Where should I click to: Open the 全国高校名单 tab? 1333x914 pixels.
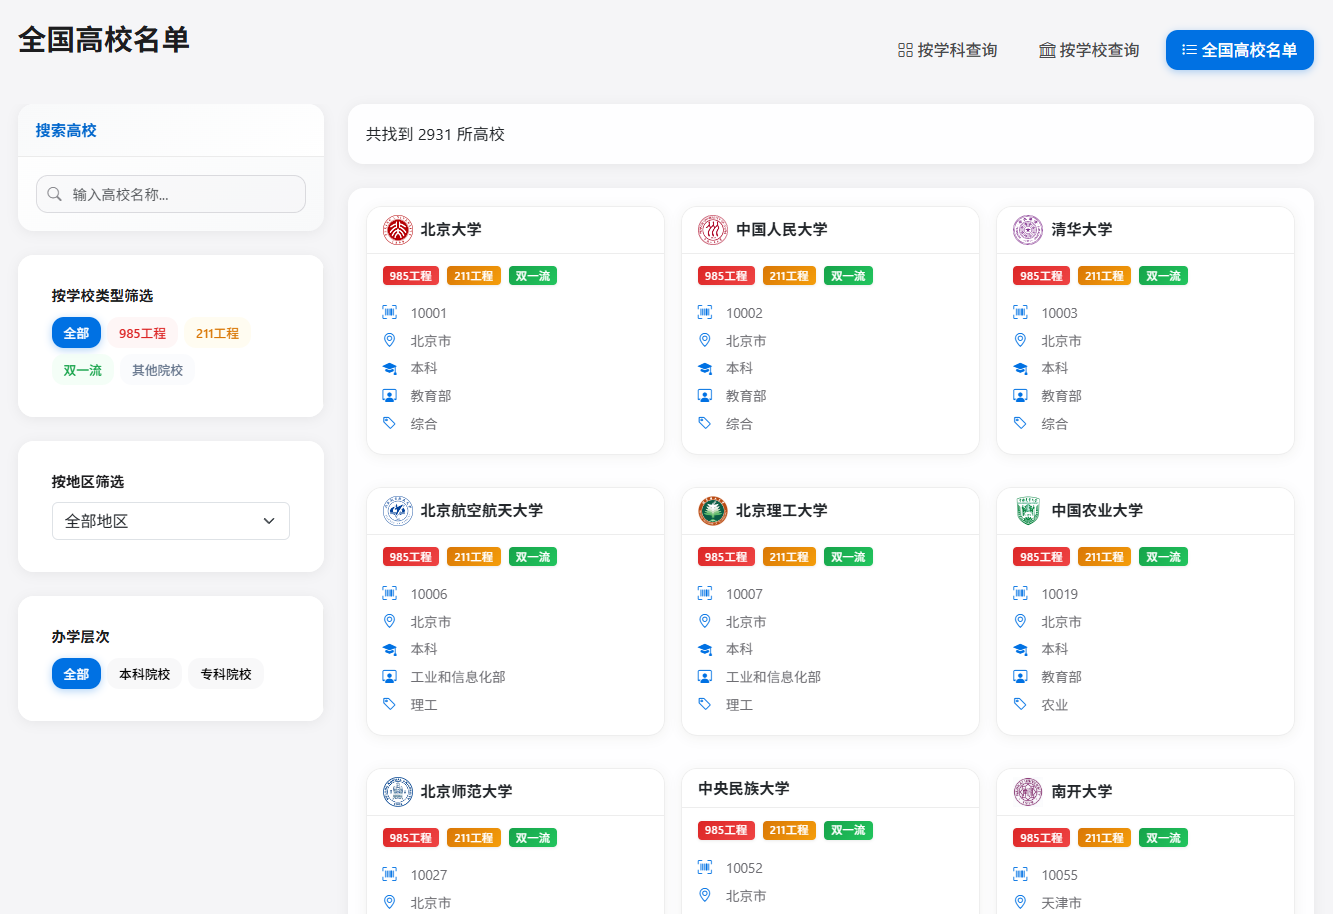(1240, 50)
